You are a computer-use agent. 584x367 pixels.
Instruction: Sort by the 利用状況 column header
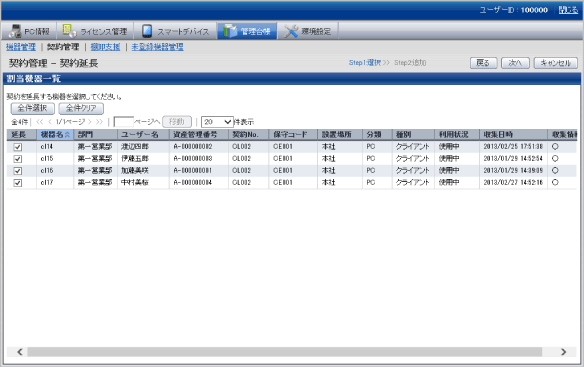point(457,135)
